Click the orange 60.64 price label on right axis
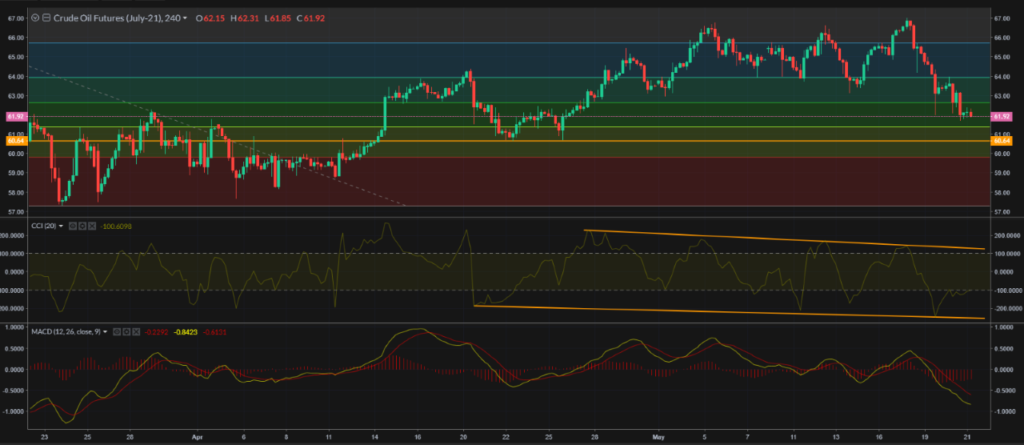The image size is (1024, 445). [999, 141]
